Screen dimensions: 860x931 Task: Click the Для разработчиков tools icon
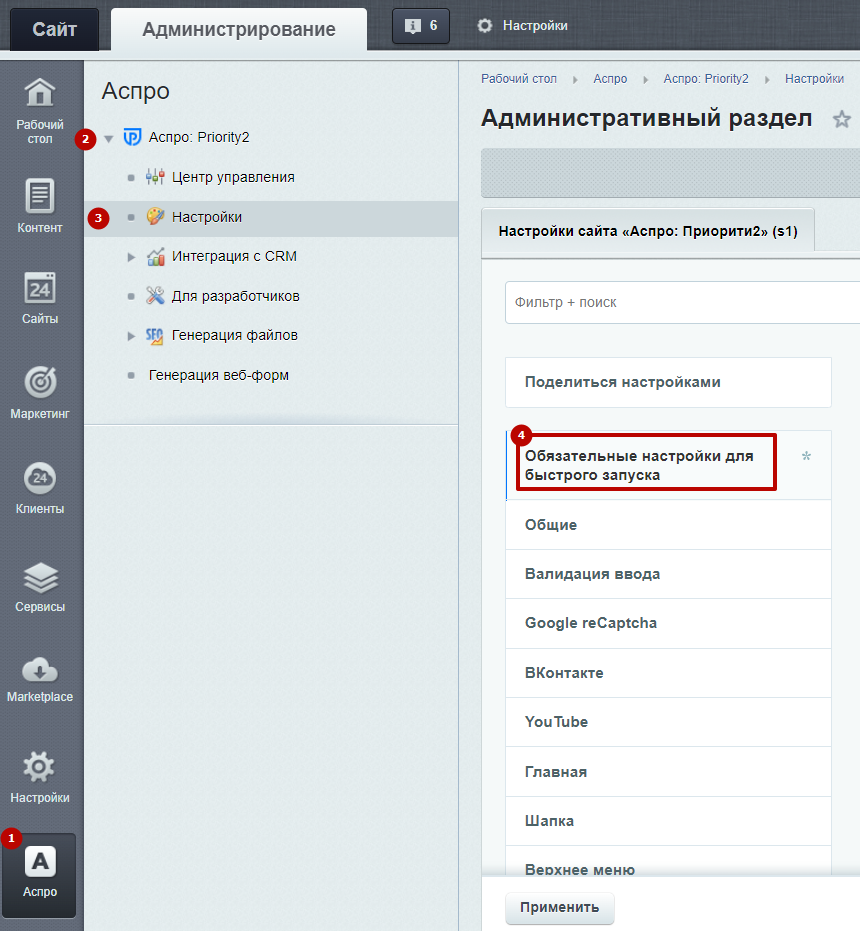(155, 296)
